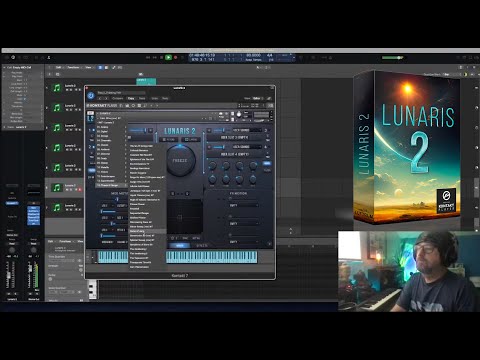Click the rewind transport button
The height and width of the screenshot is (360, 480).
point(148,57)
